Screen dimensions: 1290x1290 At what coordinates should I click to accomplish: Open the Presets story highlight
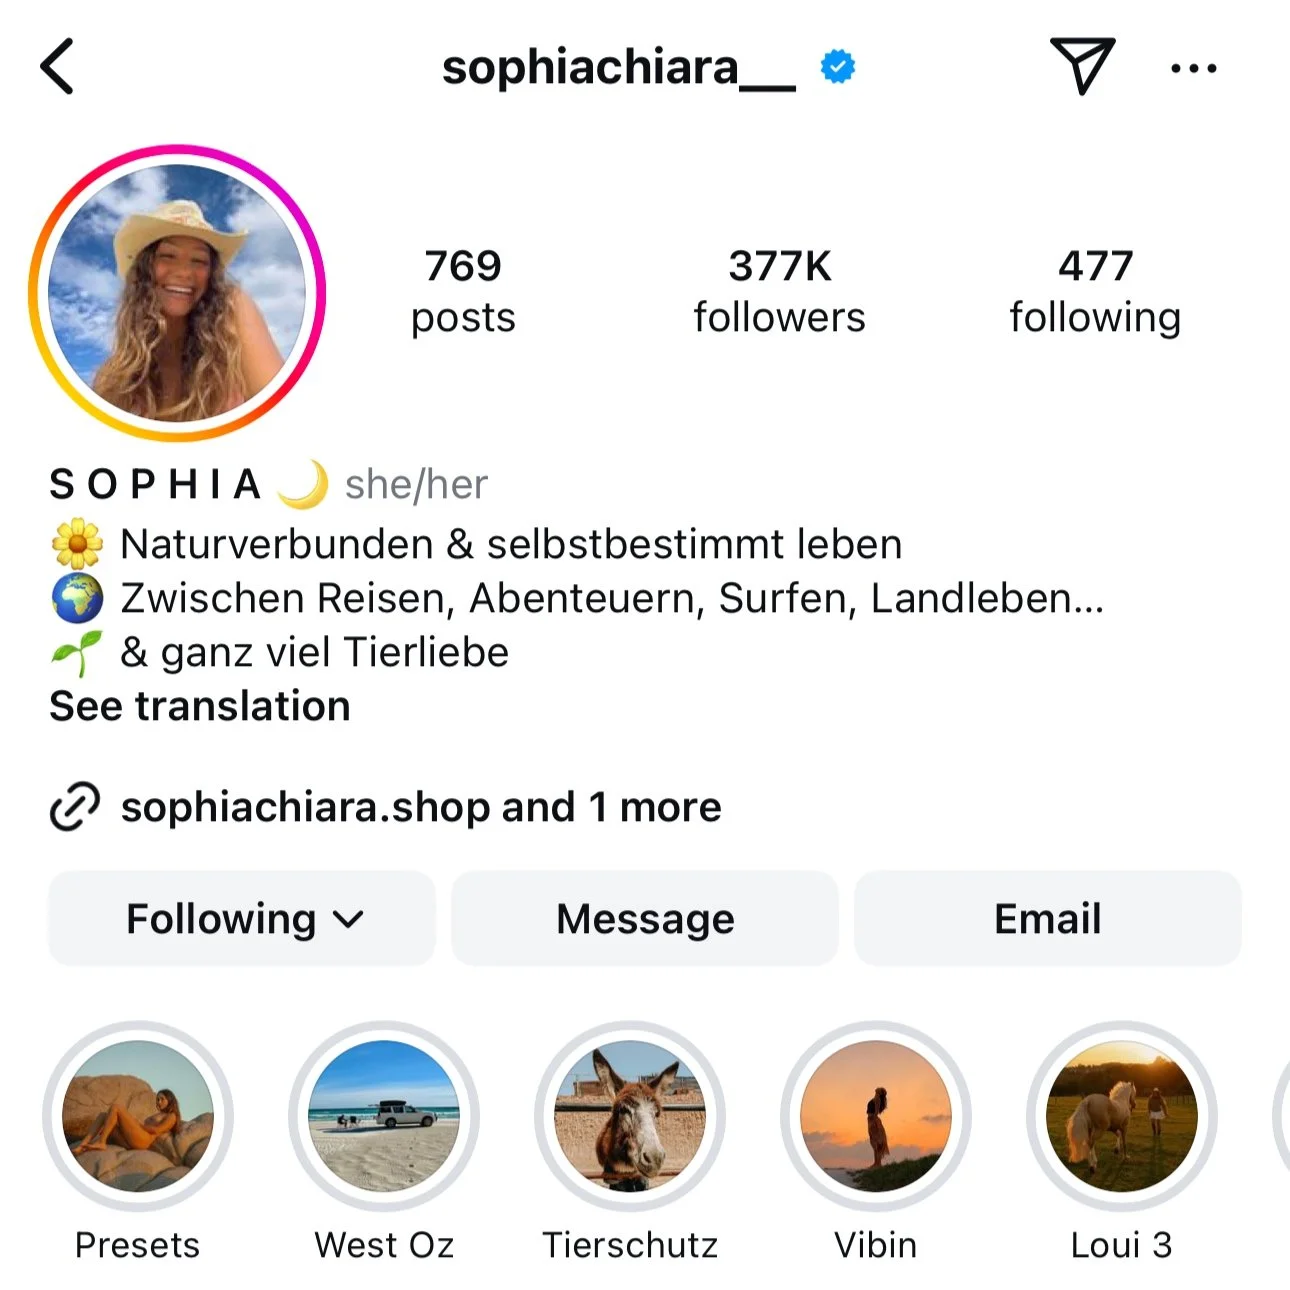pos(138,1116)
